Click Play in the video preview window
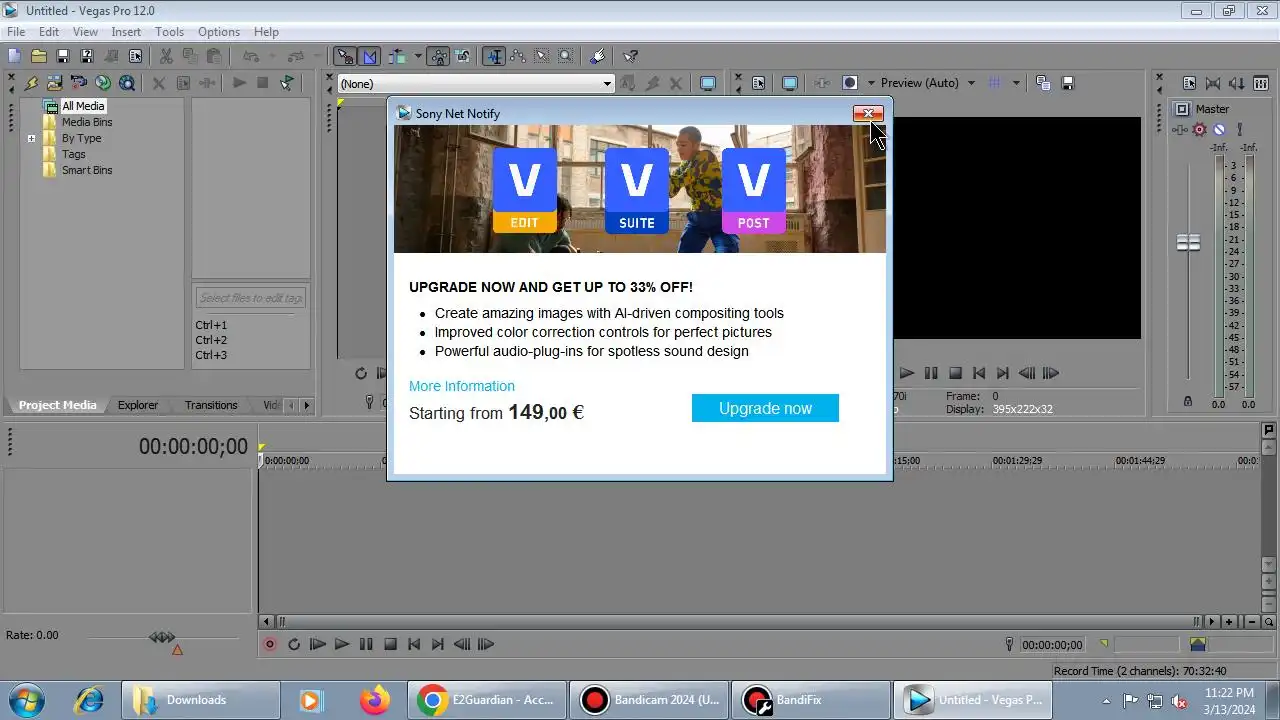The height and width of the screenshot is (720, 1280). click(x=906, y=373)
